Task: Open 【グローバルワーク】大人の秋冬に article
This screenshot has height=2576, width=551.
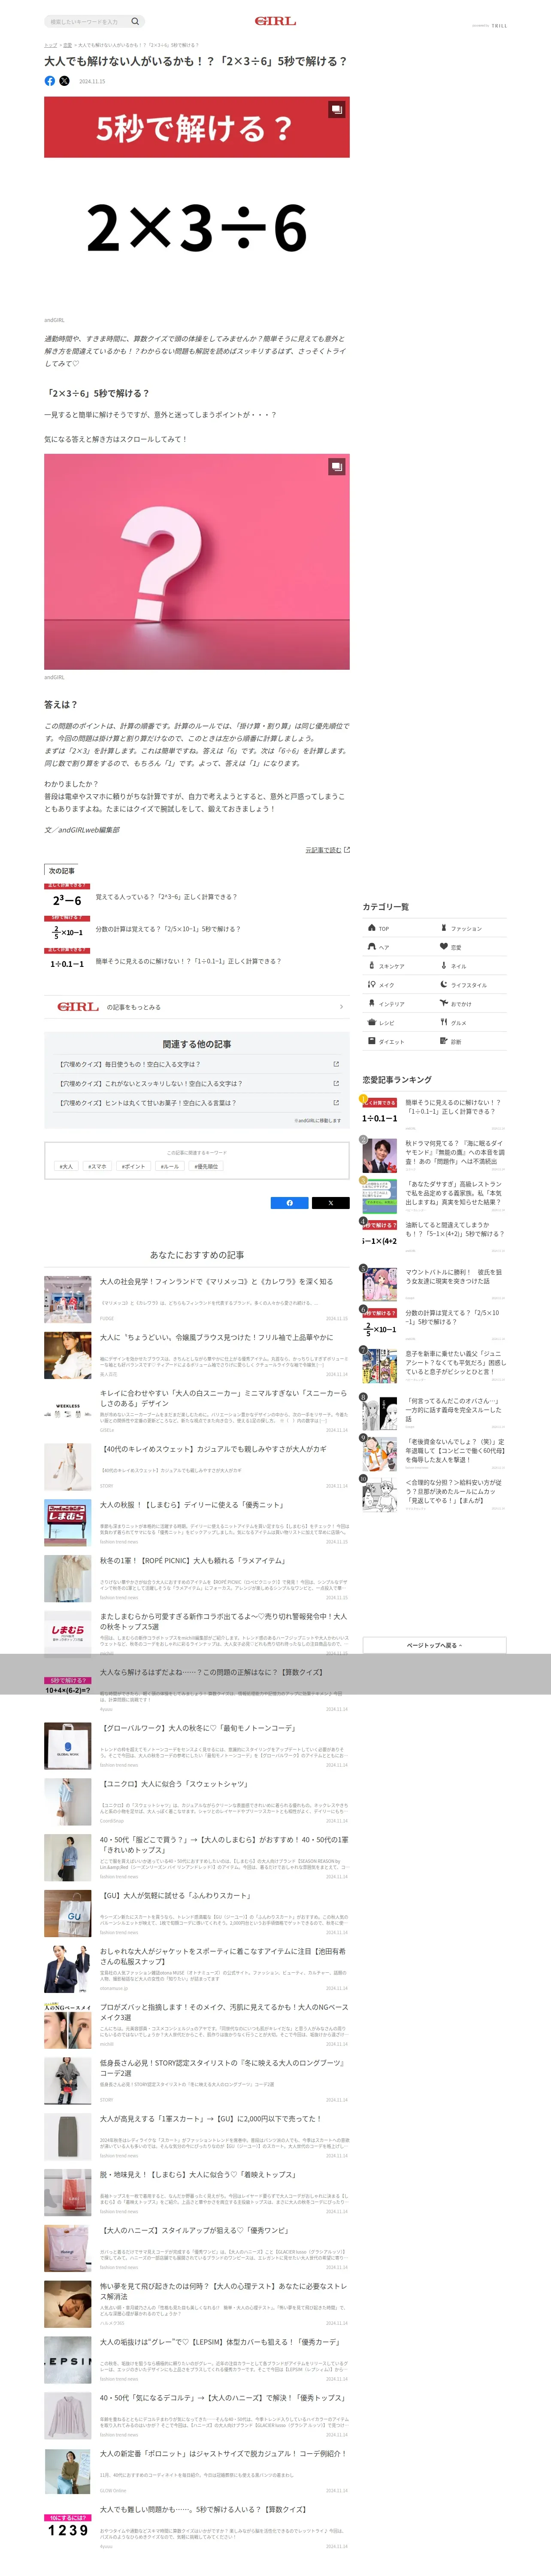Action: coord(198,1728)
